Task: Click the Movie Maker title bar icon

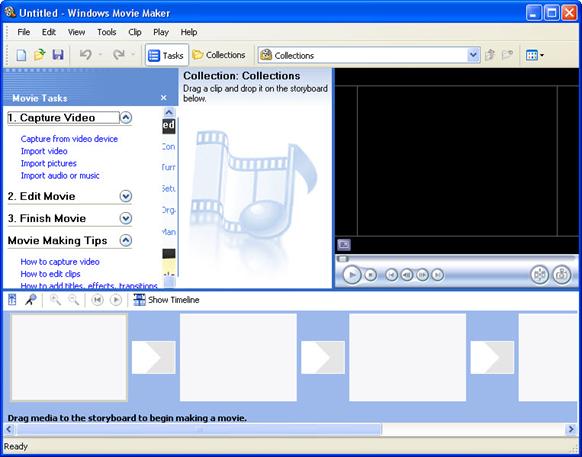Action: coord(10,12)
